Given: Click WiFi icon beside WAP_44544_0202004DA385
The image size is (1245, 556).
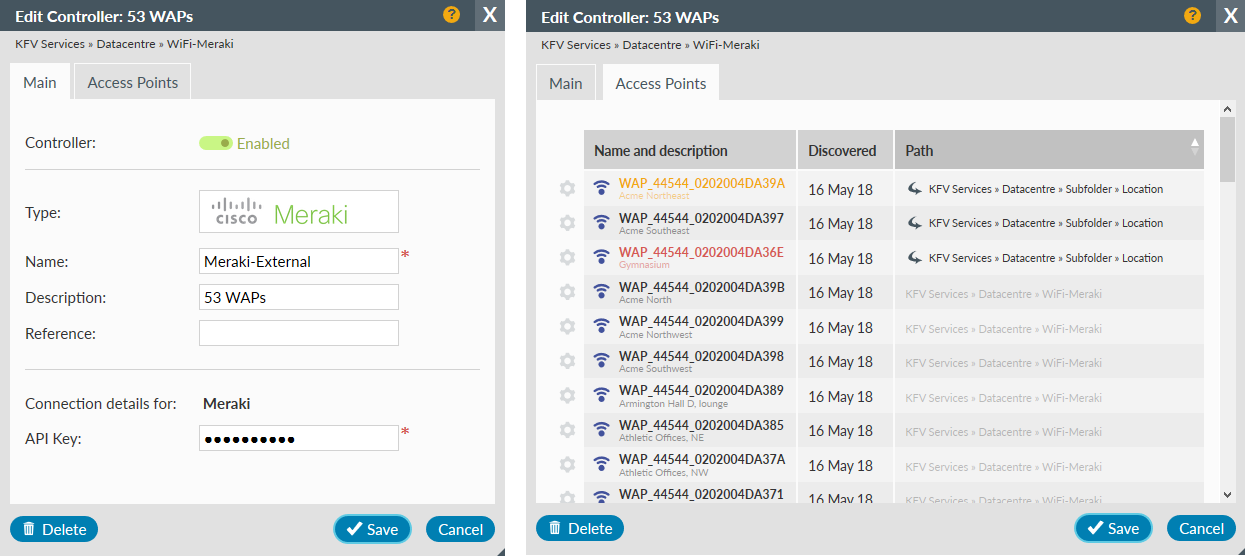Looking at the screenshot, I should (x=601, y=430).
